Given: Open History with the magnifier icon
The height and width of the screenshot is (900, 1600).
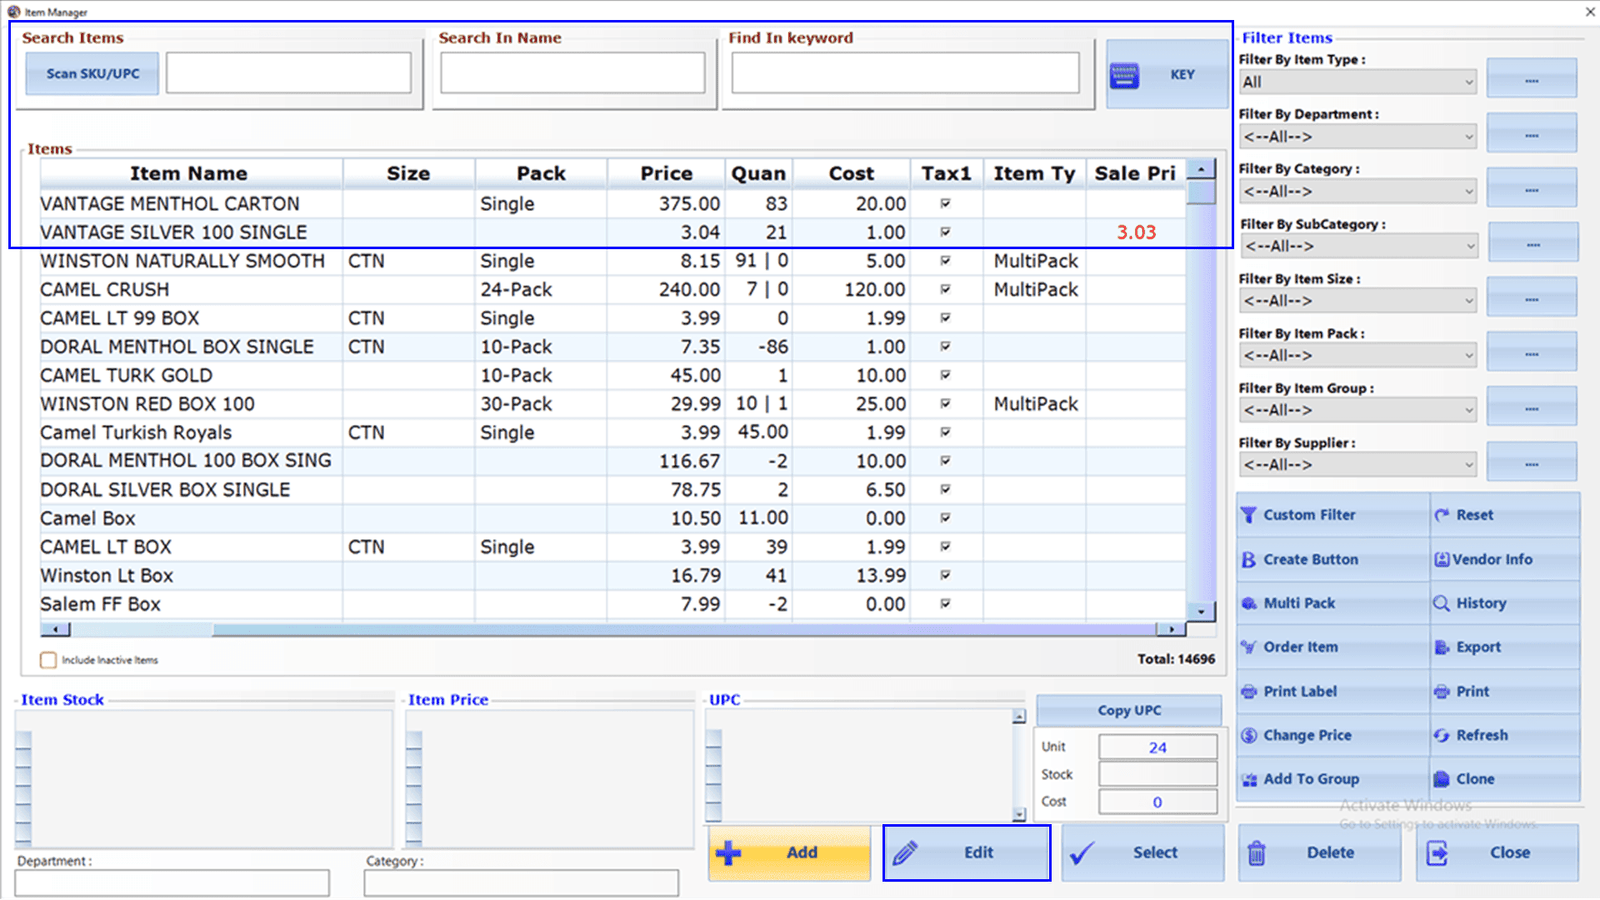Looking at the screenshot, I should [1441, 603].
